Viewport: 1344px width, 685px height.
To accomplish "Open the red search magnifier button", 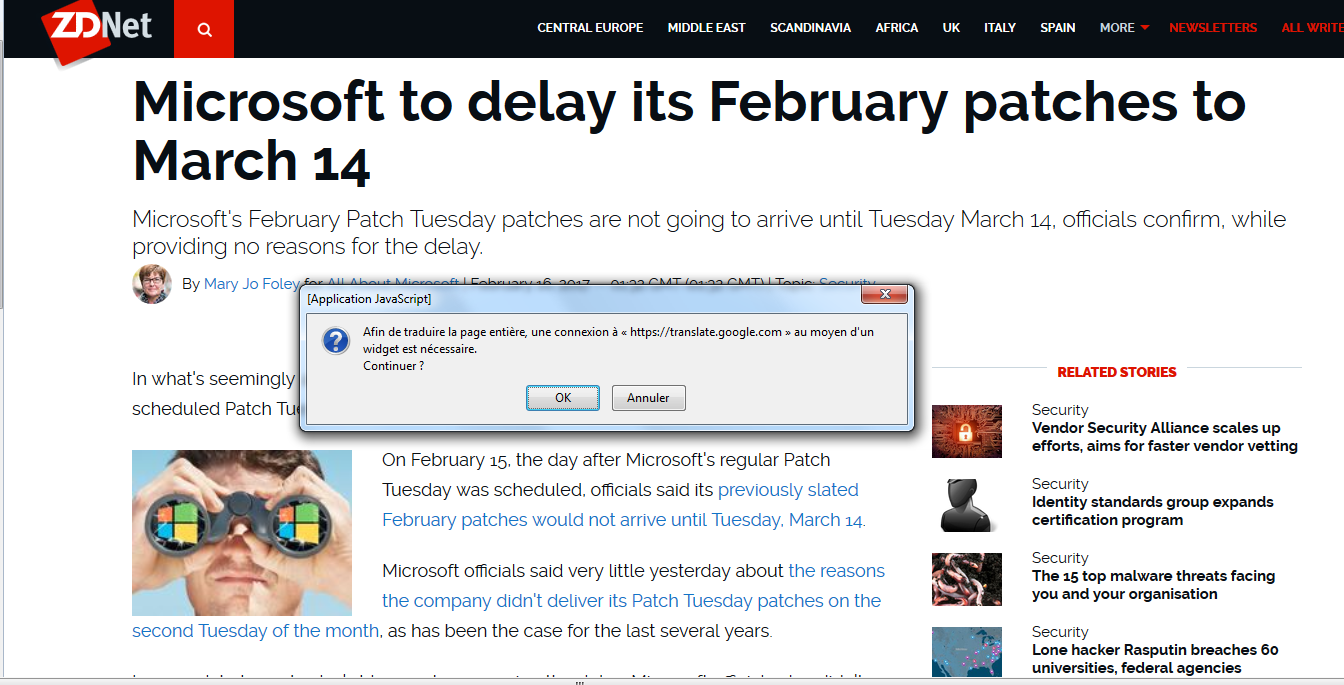I will tap(204, 29).
